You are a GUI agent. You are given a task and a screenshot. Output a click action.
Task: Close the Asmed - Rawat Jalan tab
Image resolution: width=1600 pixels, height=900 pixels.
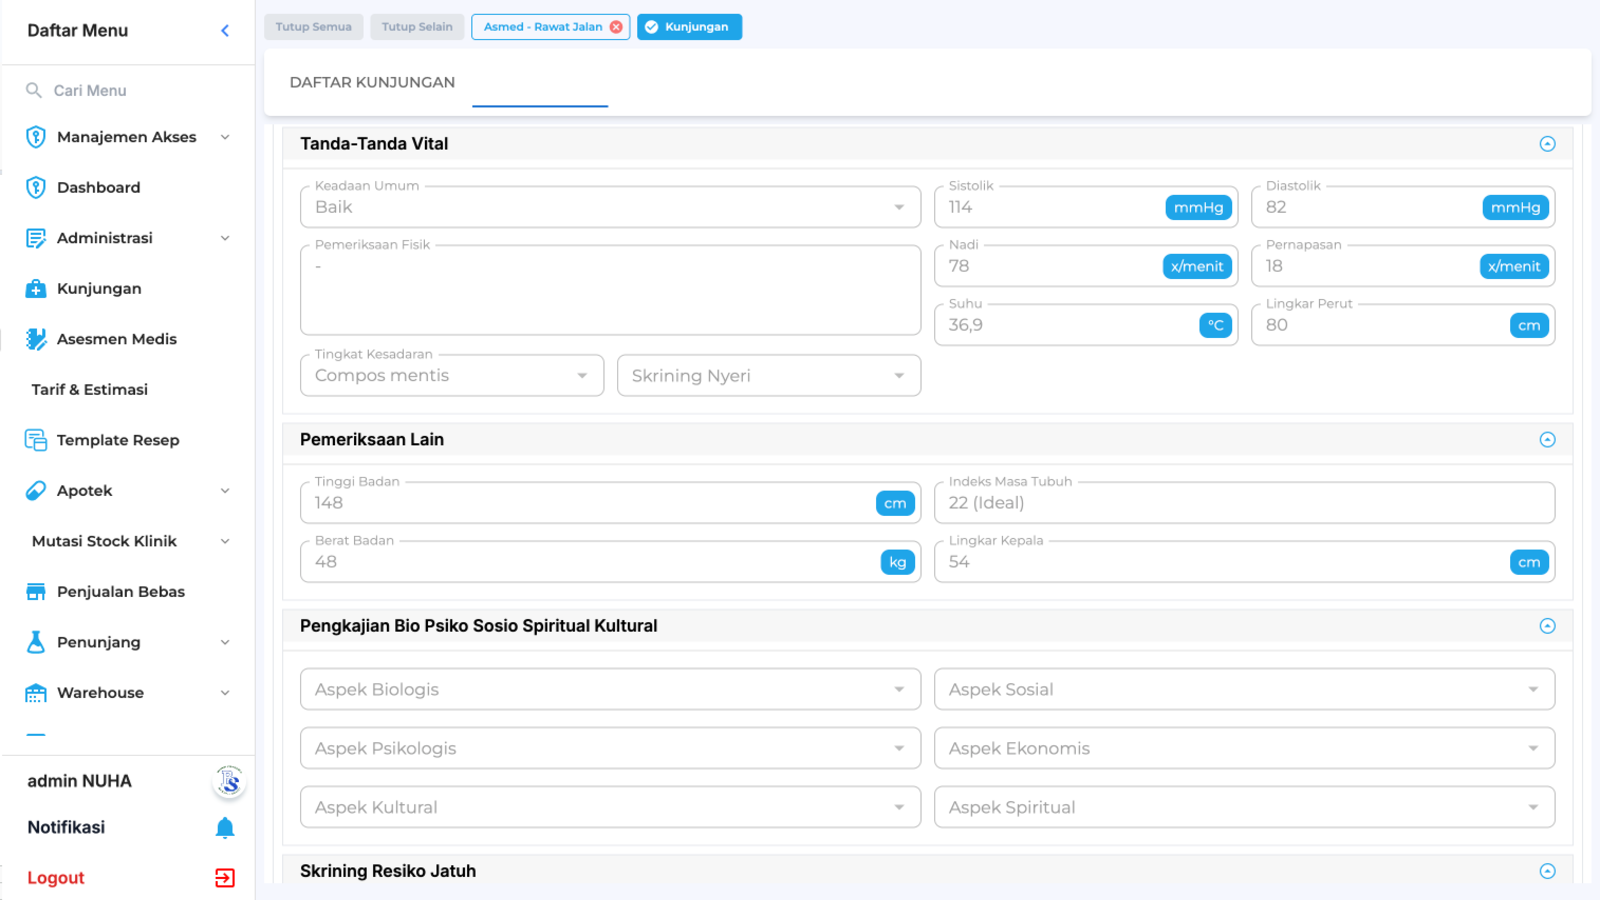(x=616, y=27)
